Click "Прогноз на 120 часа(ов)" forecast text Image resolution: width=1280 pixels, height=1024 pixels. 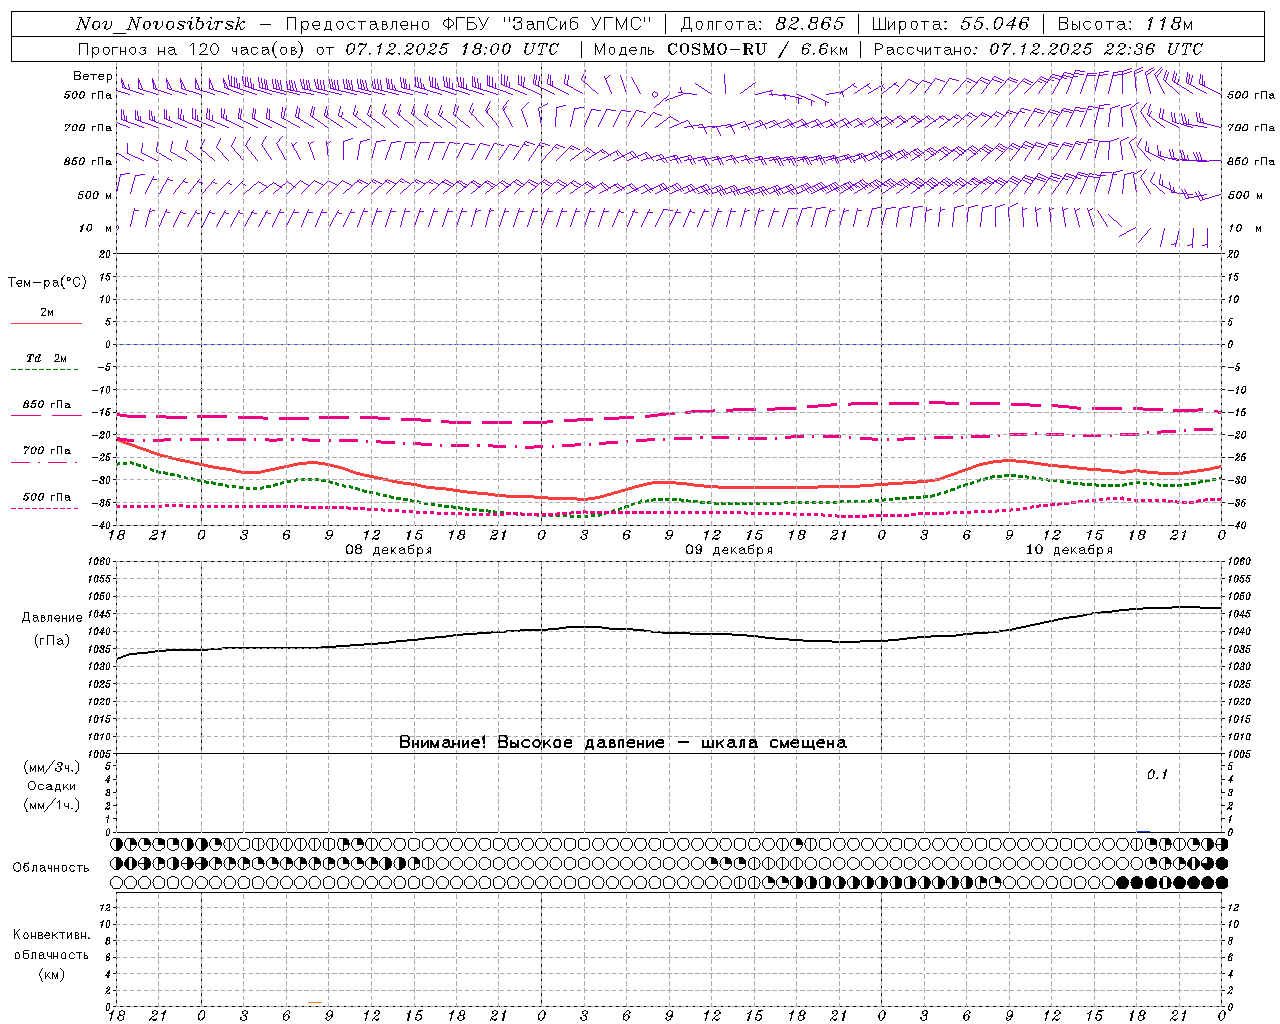tap(192, 49)
